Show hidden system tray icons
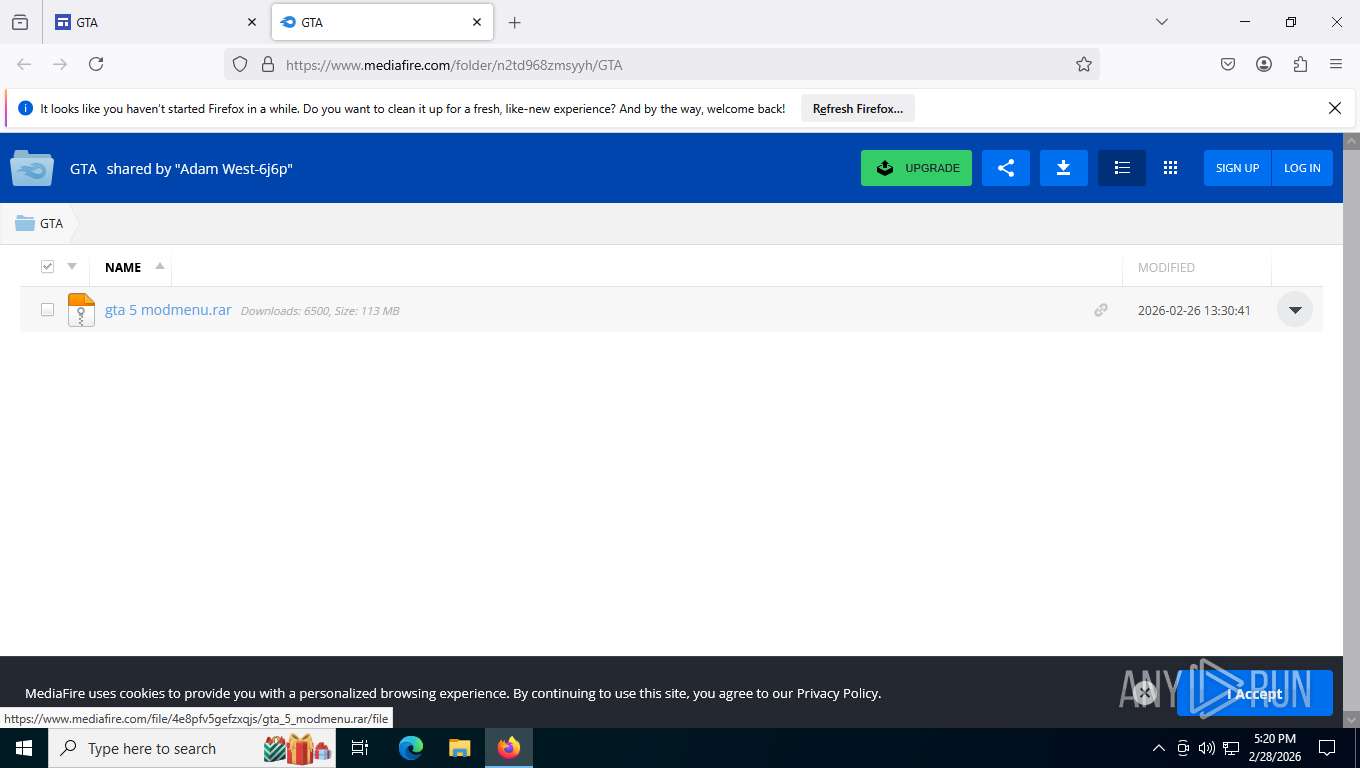 pyautogui.click(x=1159, y=748)
